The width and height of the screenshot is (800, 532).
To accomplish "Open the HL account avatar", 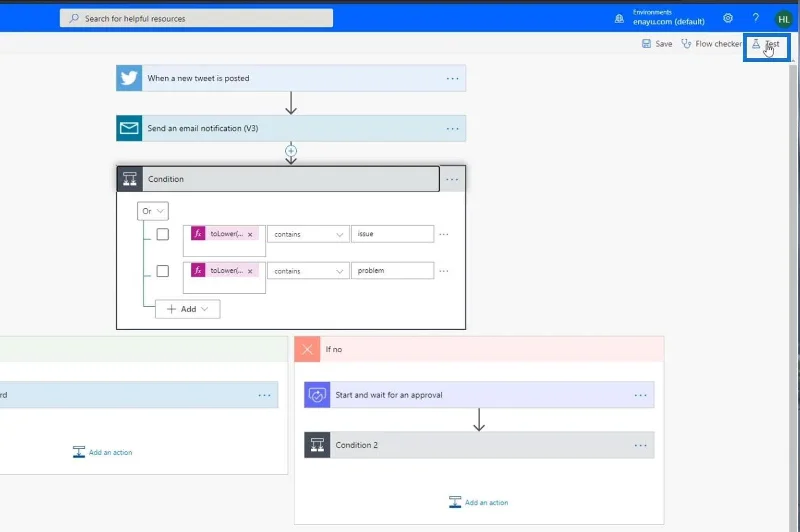I will pos(783,19).
